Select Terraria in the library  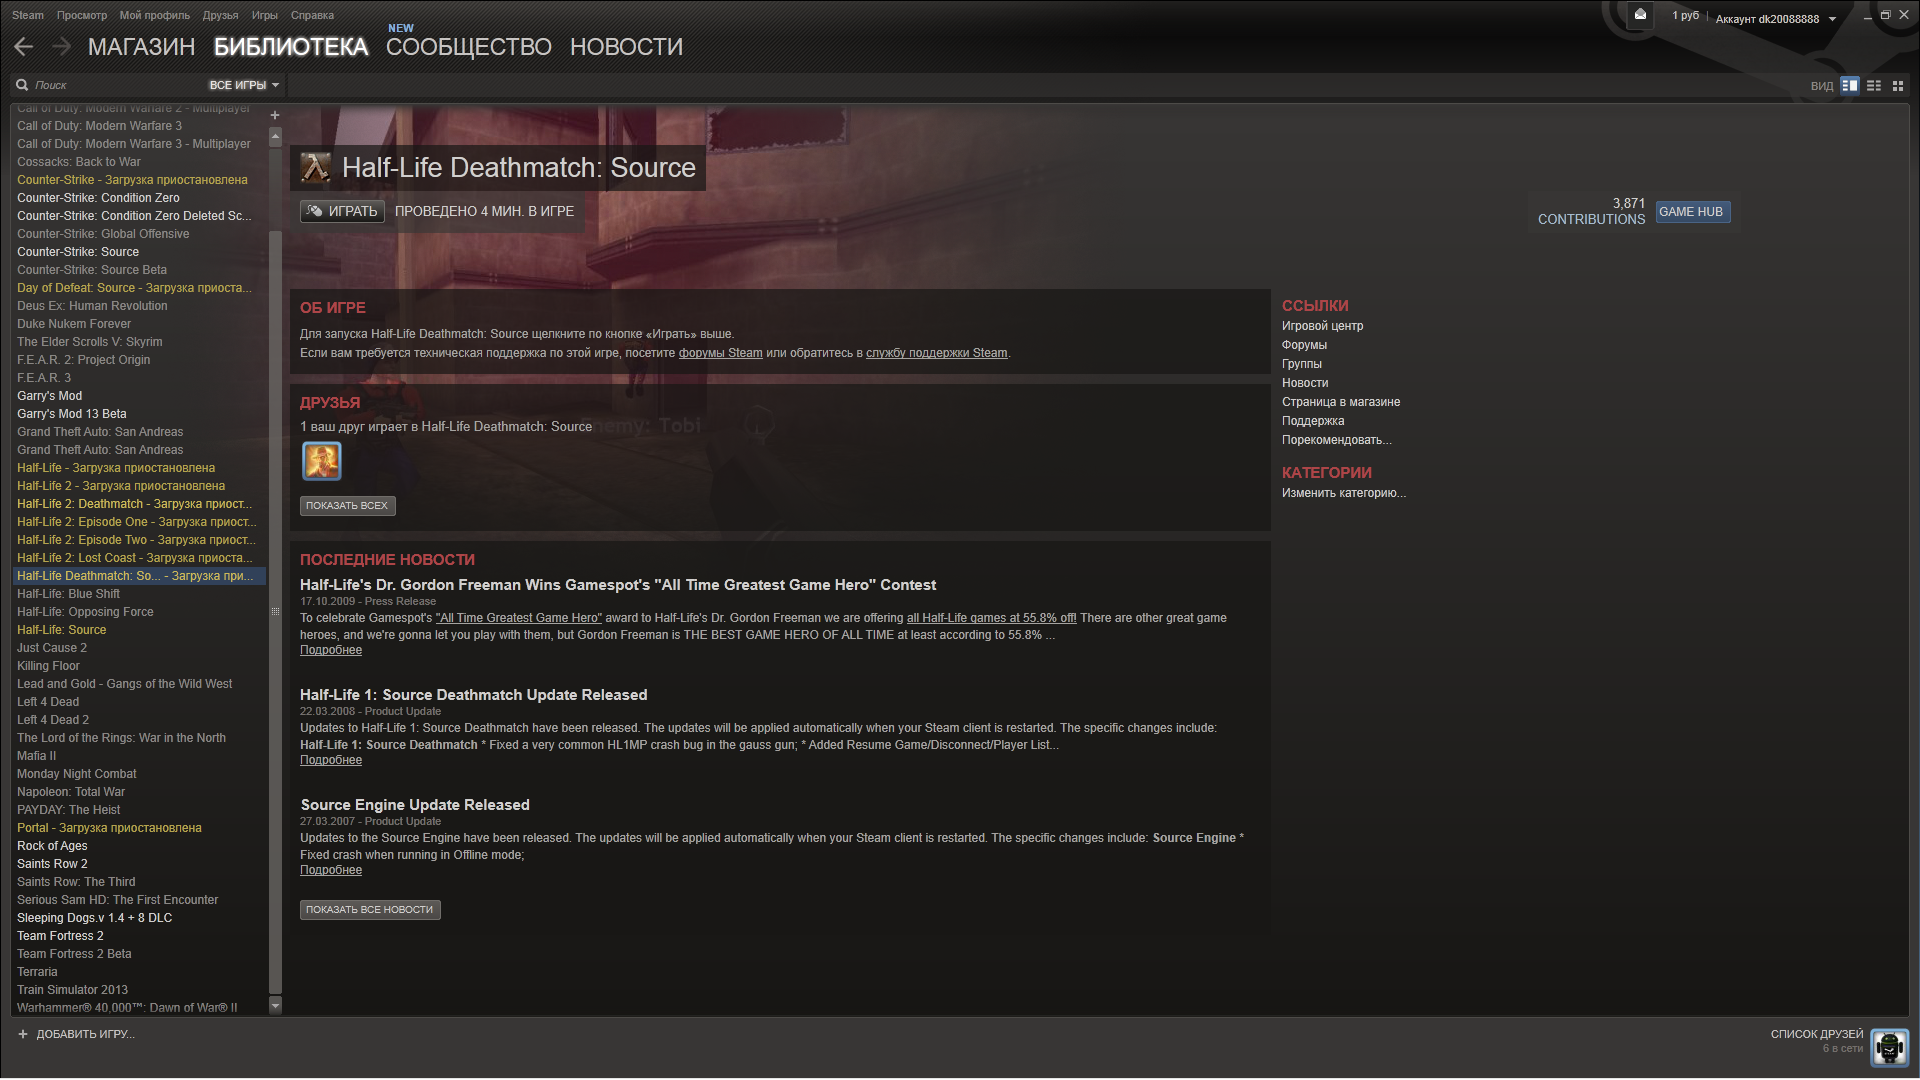tap(138, 972)
